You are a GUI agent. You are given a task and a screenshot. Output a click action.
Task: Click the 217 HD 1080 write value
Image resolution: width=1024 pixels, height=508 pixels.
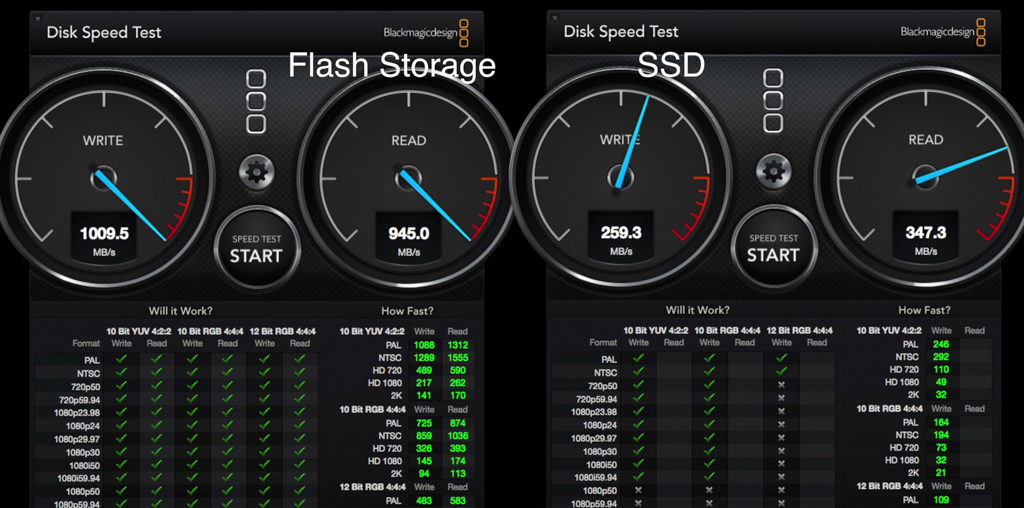click(x=424, y=383)
